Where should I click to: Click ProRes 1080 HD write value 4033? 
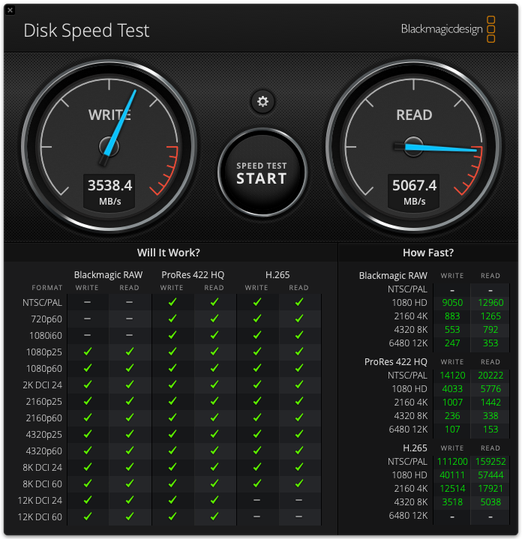point(452,389)
